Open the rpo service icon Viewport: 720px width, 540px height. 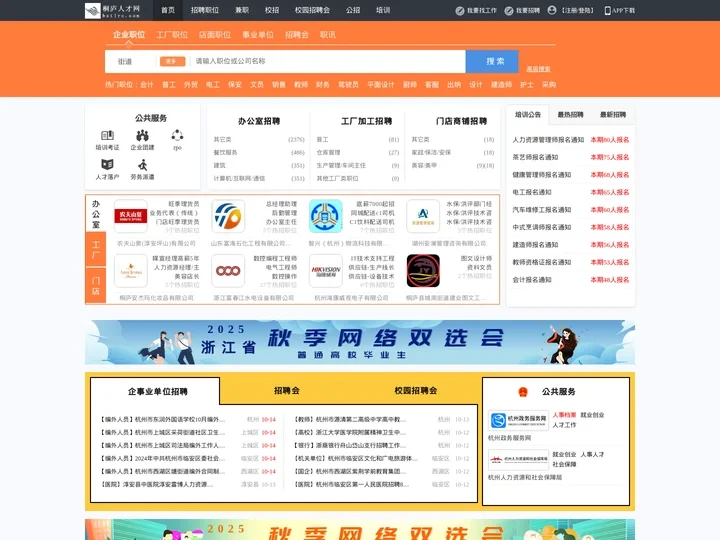coord(177,135)
